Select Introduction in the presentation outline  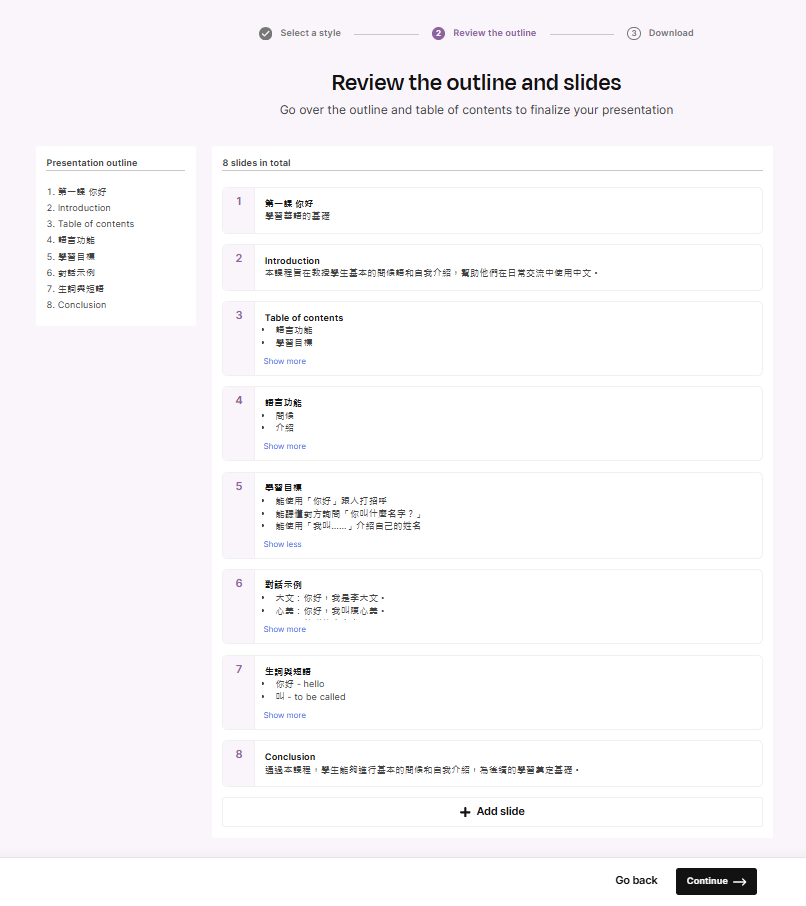[84, 208]
